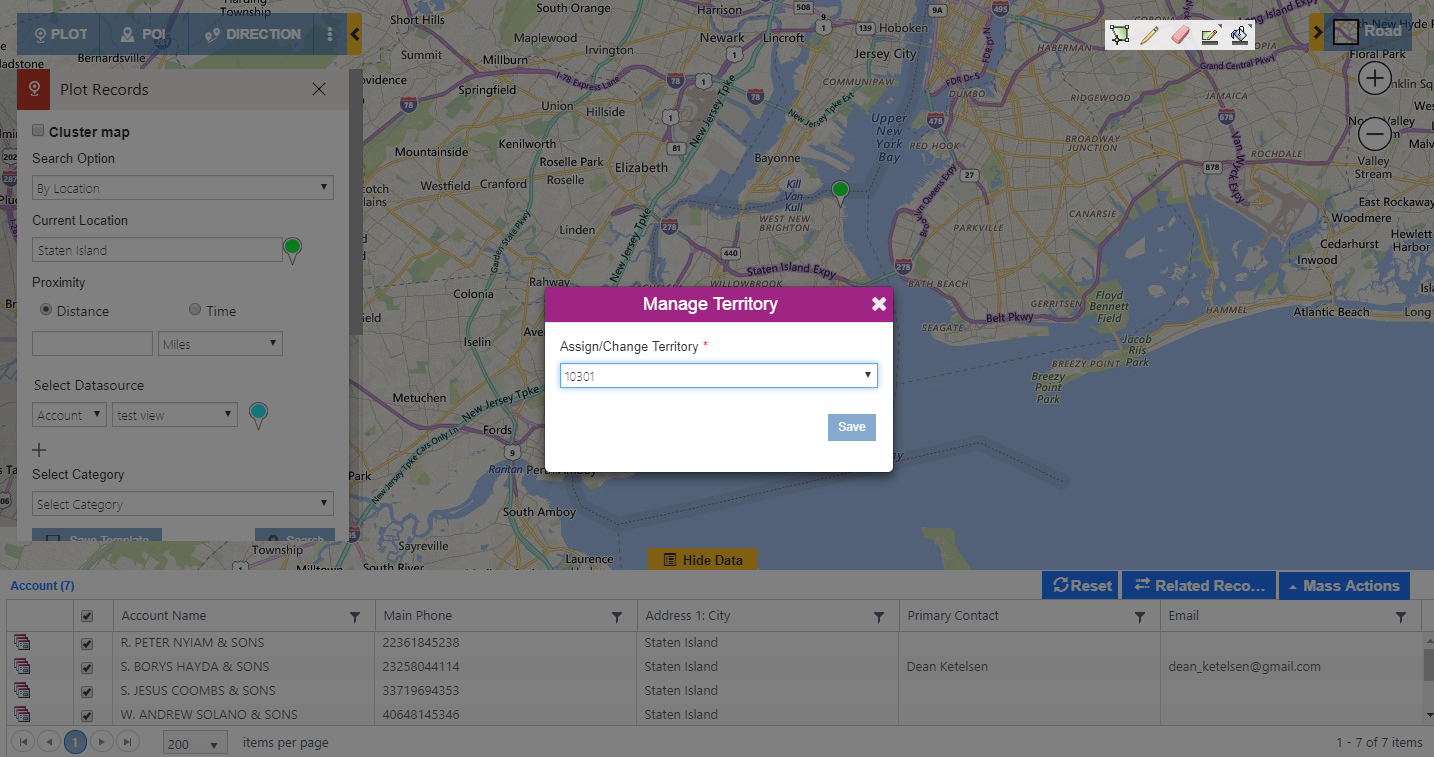Select the polygon region drawing tool
Viewport: 1434px width, 757px height.
pyautogui.click(x=1119, y=35)
